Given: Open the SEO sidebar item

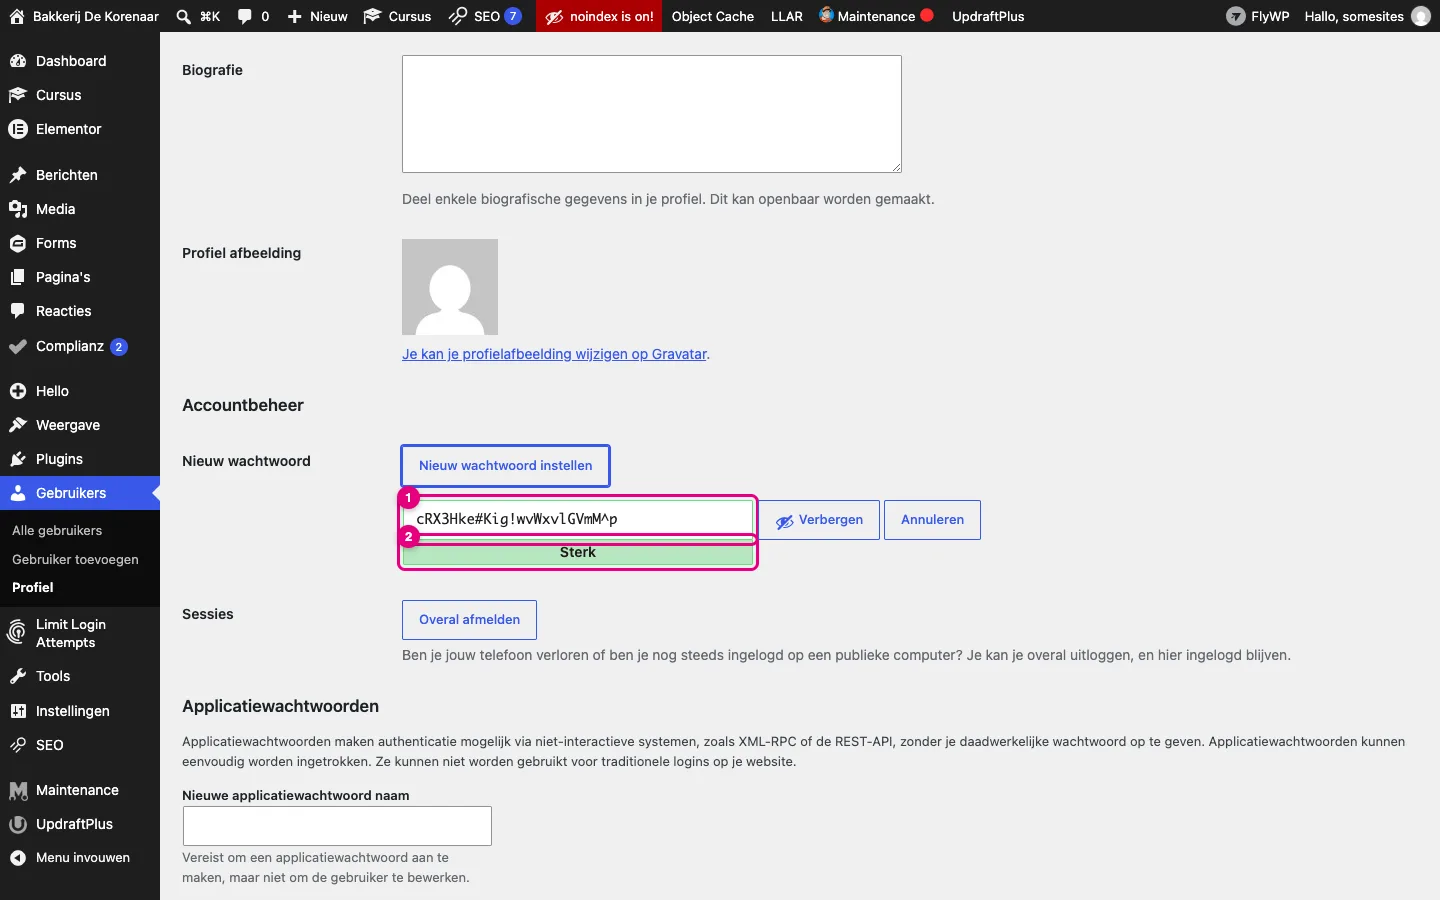Looking at the screenshot, I should tap(80, 745).
